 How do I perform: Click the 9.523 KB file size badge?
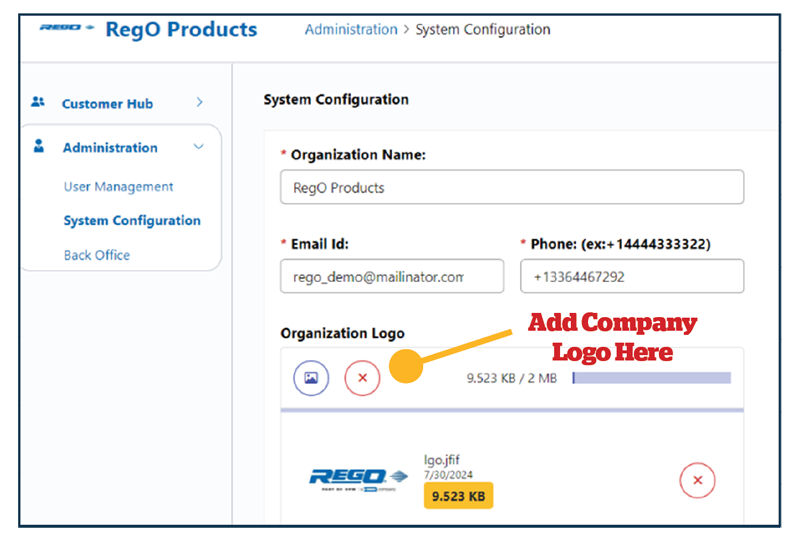pyautogui.click(x=458, y=496)
